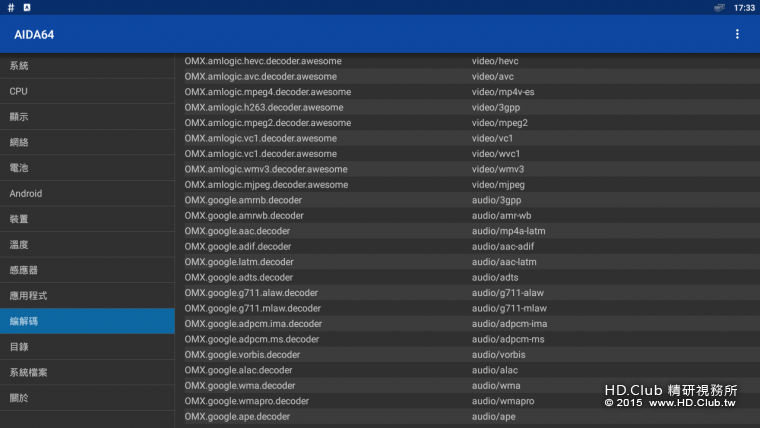The width and height of the screenshot is (760, 428).
Task: Tap the network status icon near clock
Action: pos(719,7)
